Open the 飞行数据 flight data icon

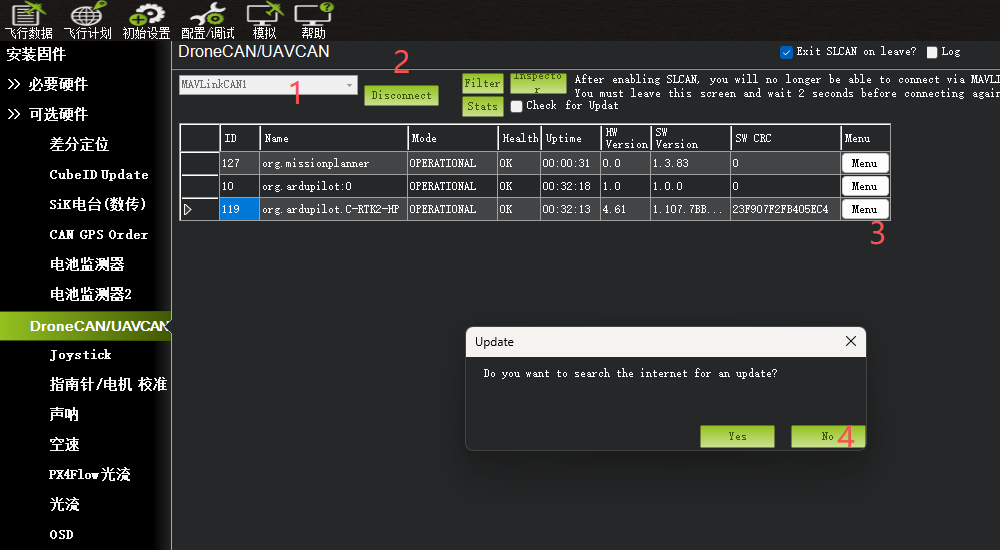click(x=28, y=20)
